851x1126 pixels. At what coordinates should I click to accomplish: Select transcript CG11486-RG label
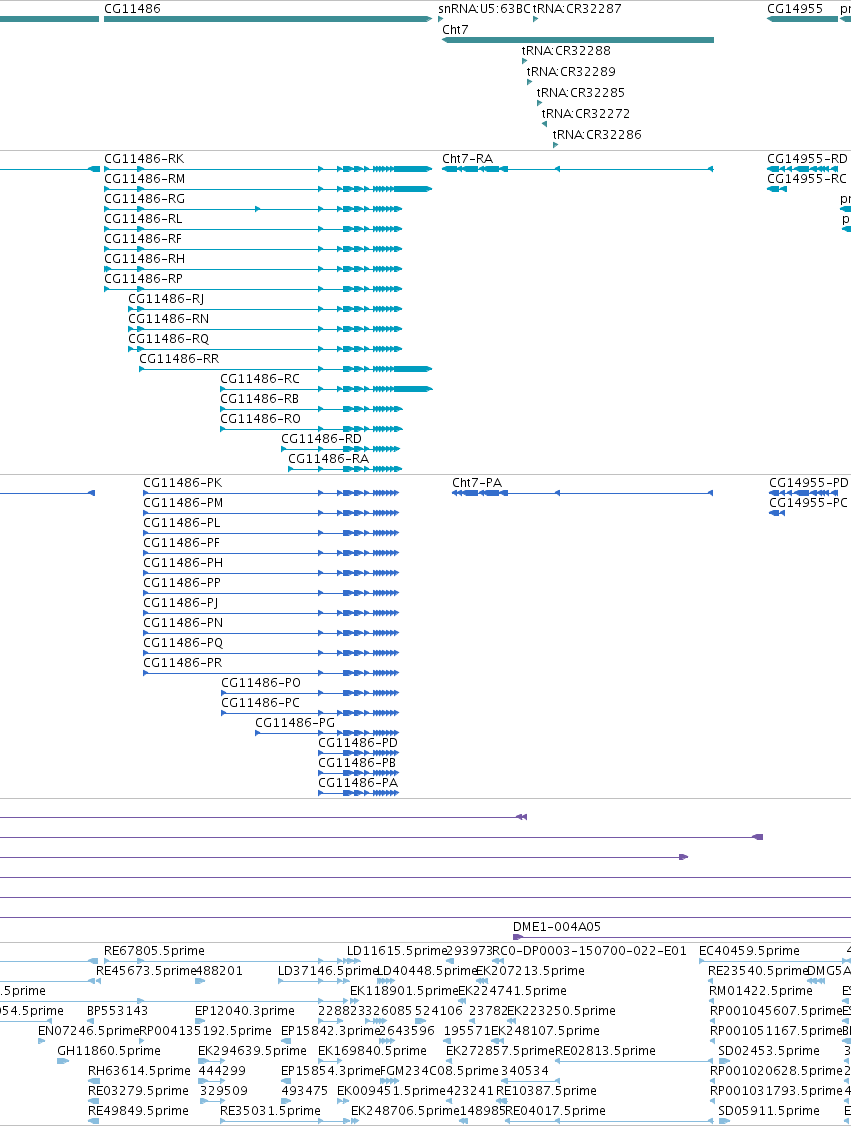[144, 199]
